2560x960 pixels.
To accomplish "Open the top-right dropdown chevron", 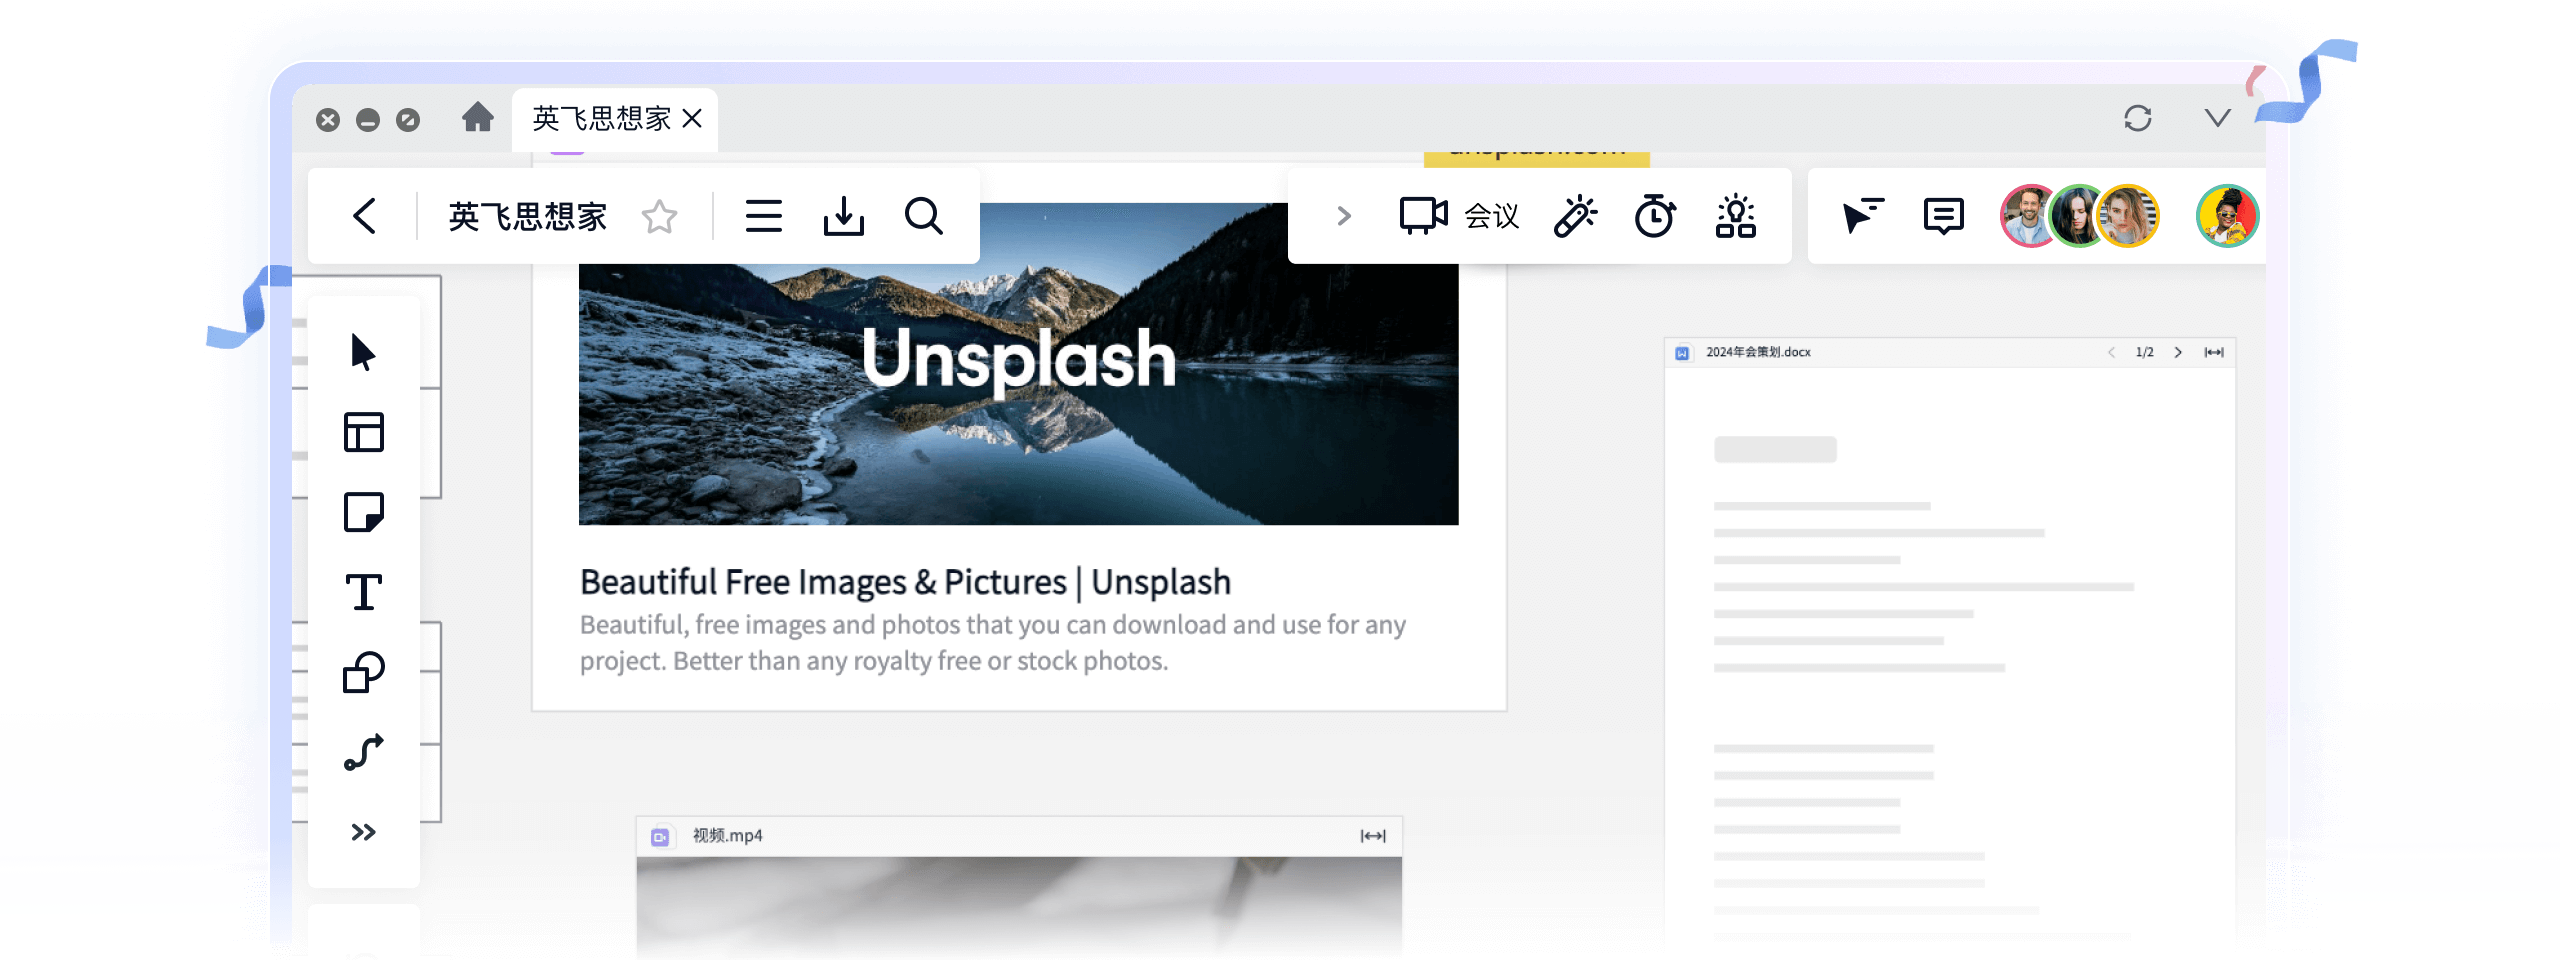I will (x=2217, y=119).
